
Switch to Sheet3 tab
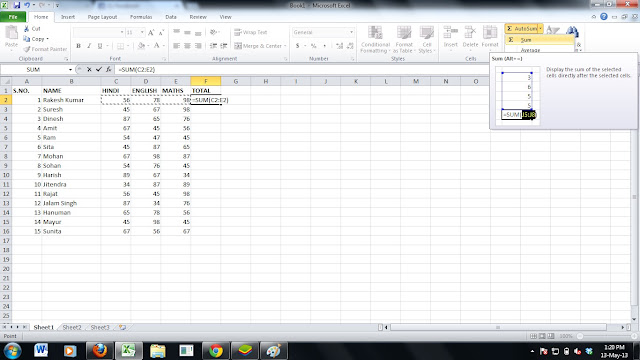pyautogui.click(x=100, y=327)
